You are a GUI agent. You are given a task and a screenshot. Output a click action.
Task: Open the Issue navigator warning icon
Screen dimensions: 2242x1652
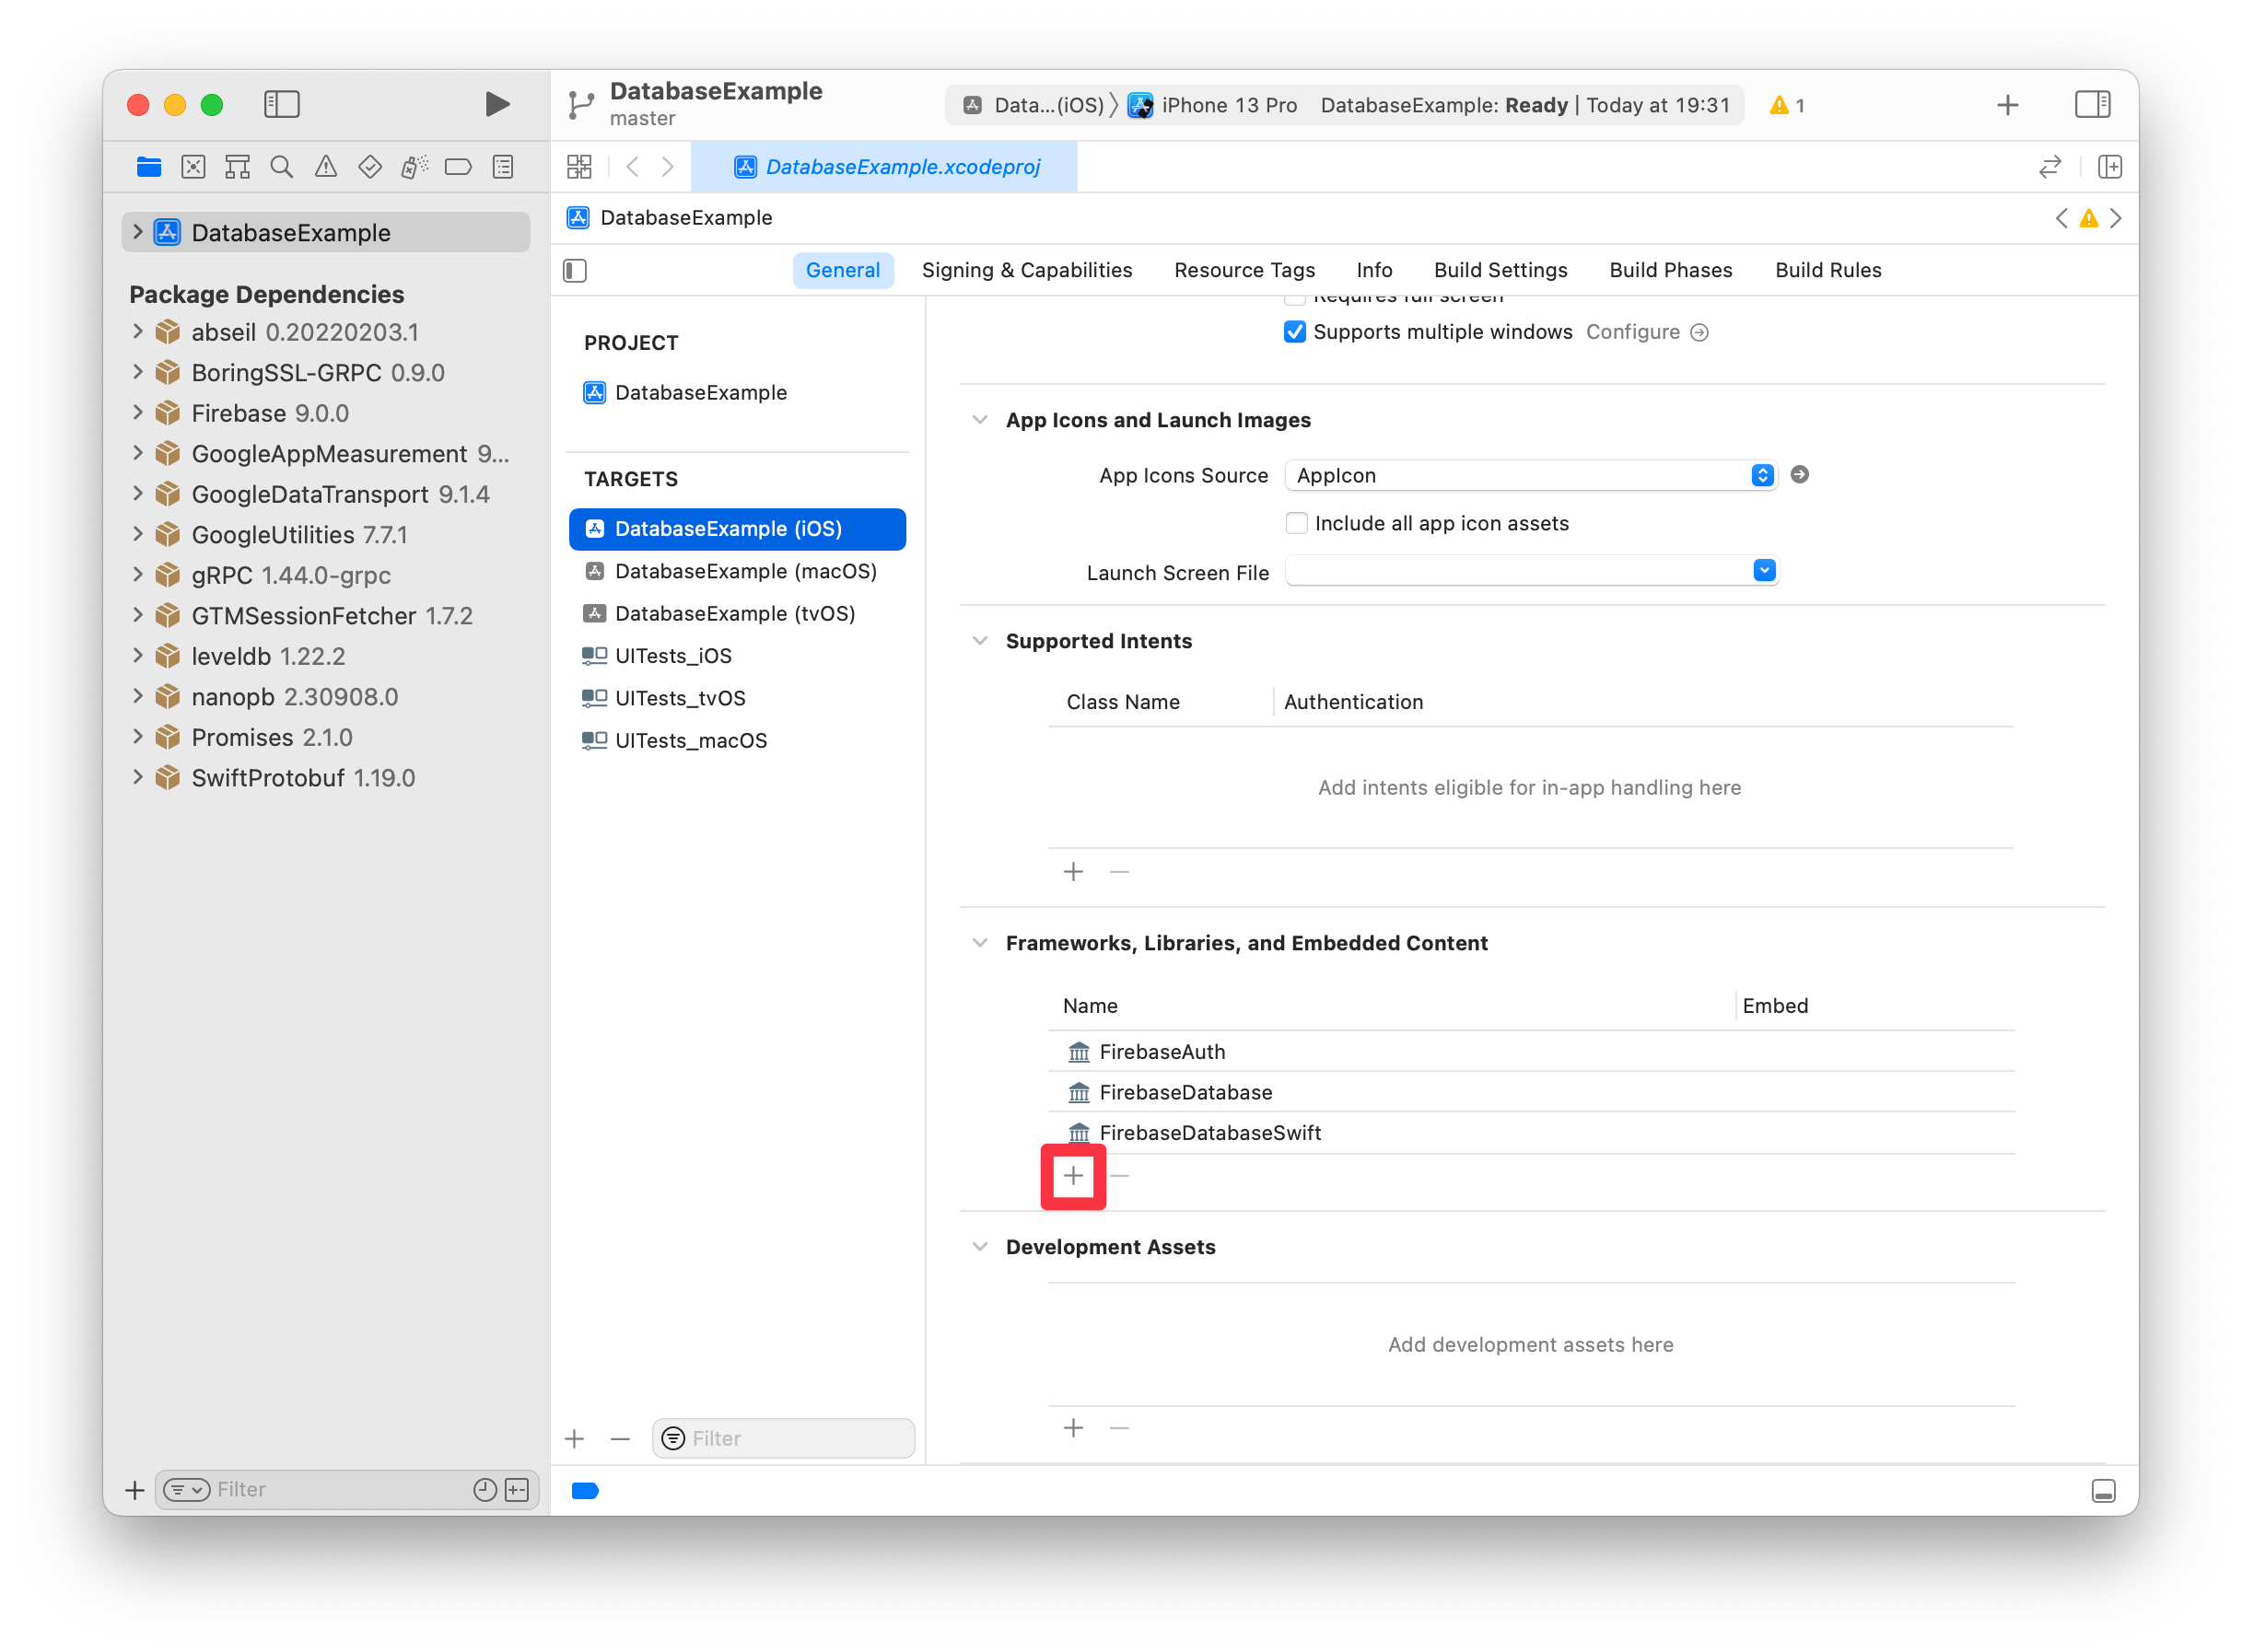(x=325, y=167)
